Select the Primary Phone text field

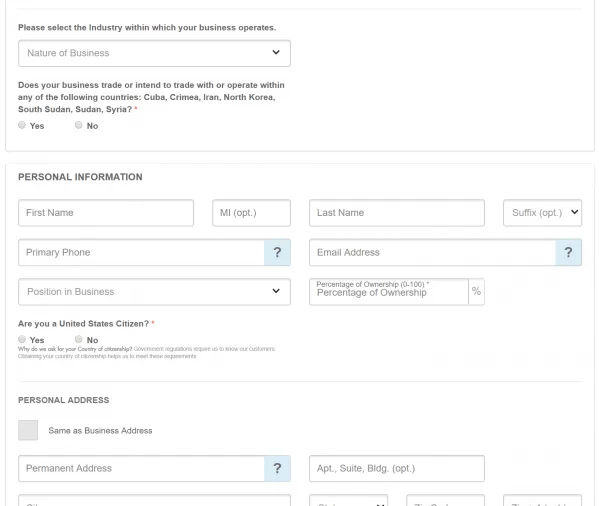pyautogui.click(x=140, y=253)
